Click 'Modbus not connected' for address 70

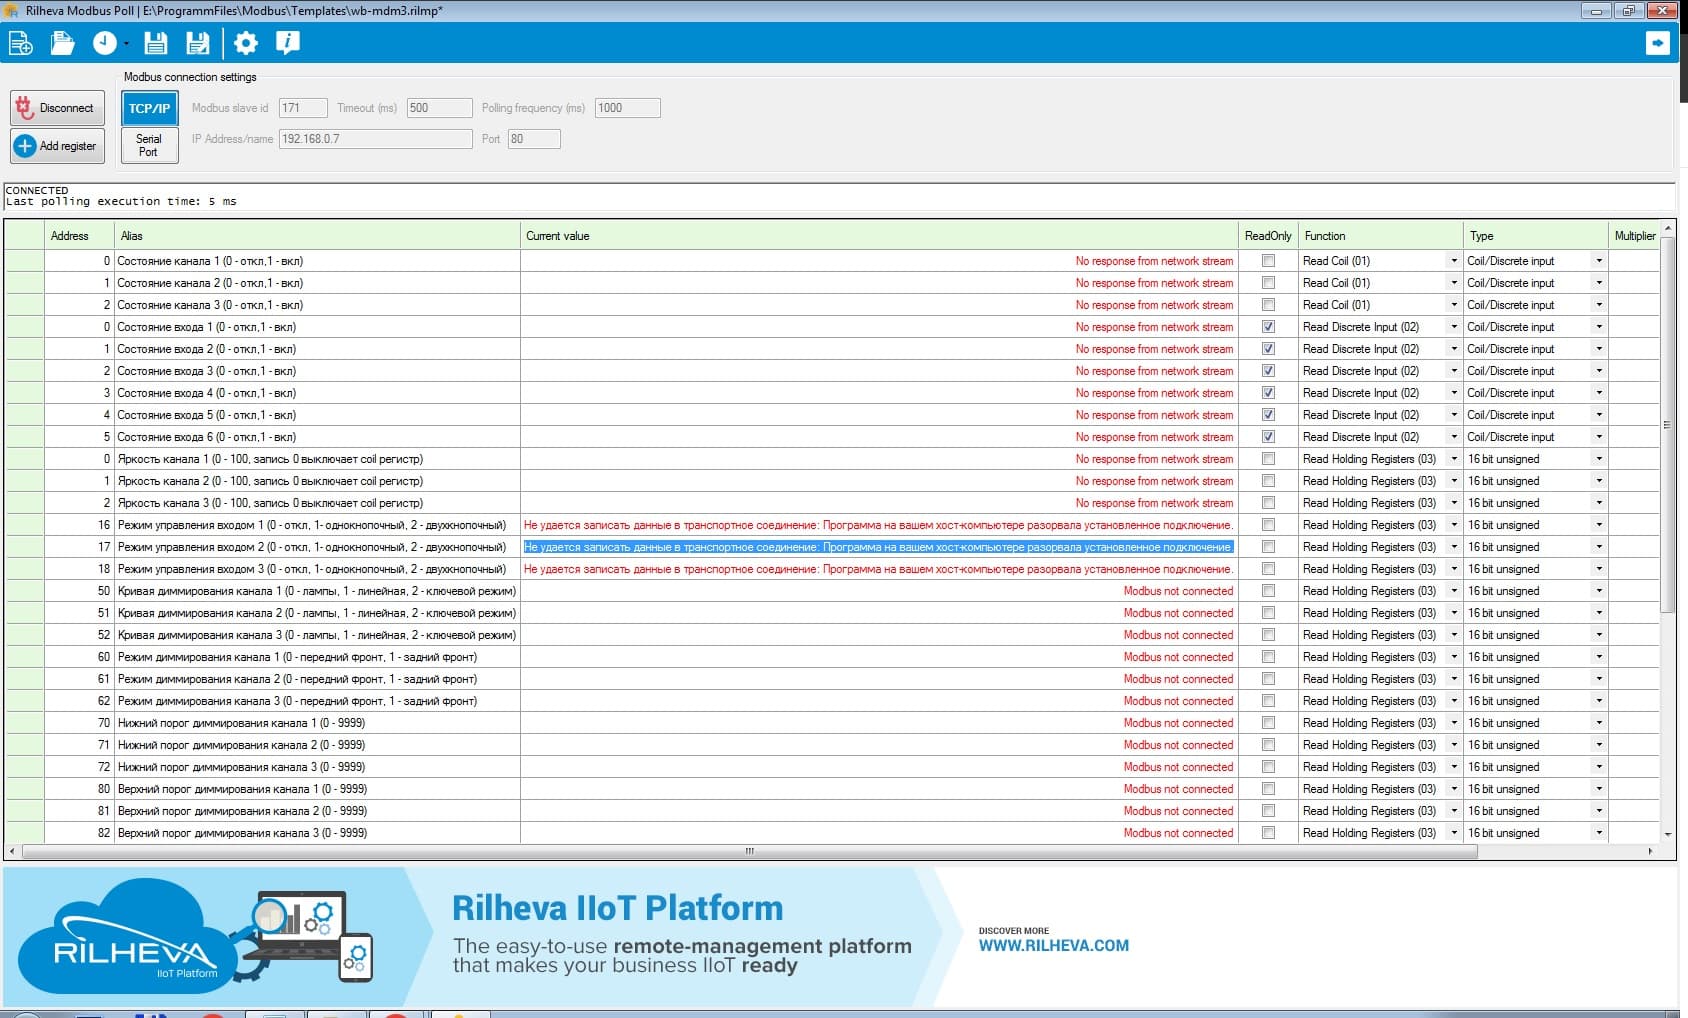pos(1178,723)
